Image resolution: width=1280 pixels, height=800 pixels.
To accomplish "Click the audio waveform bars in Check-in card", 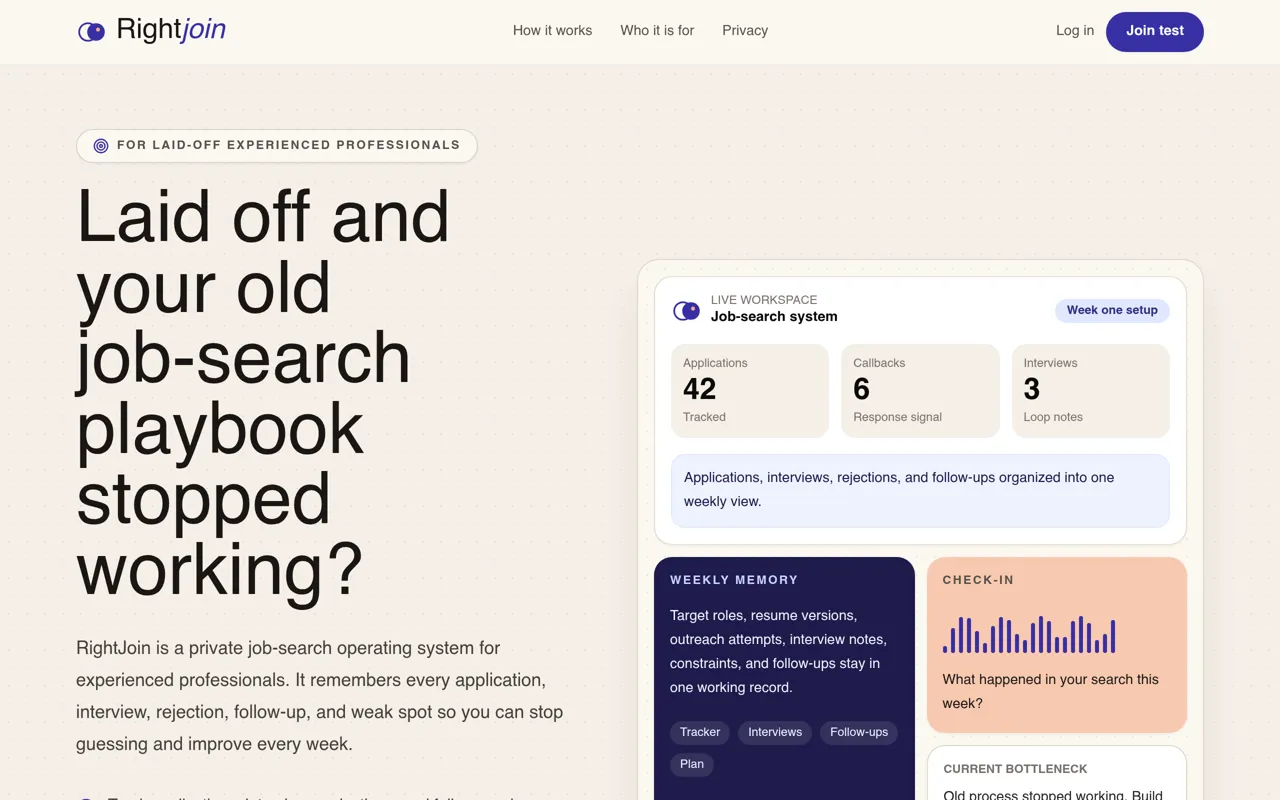I will 1029,635.
